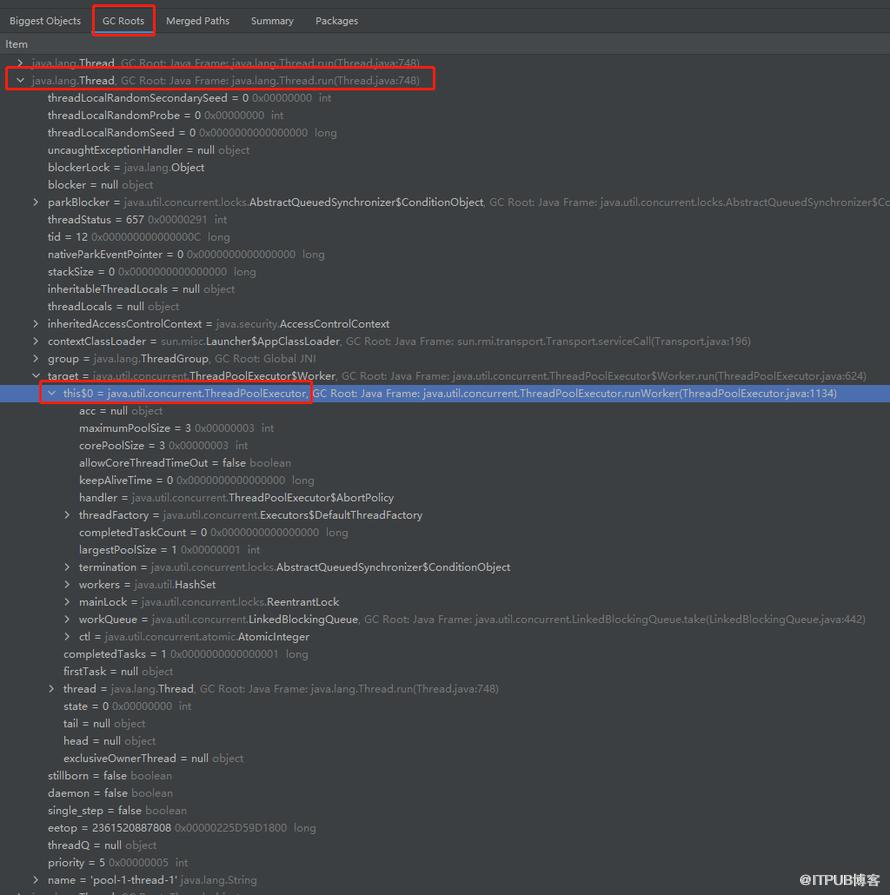Screen dimensions: 890x895
Task: Expand the workQueue LinkedBlockingQueue node
Action: [x=68, y=620]
